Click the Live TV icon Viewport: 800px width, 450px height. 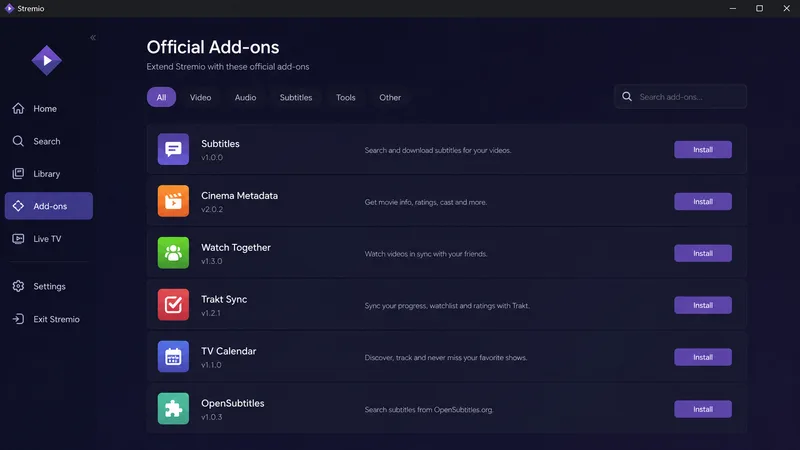pos(18,238)
